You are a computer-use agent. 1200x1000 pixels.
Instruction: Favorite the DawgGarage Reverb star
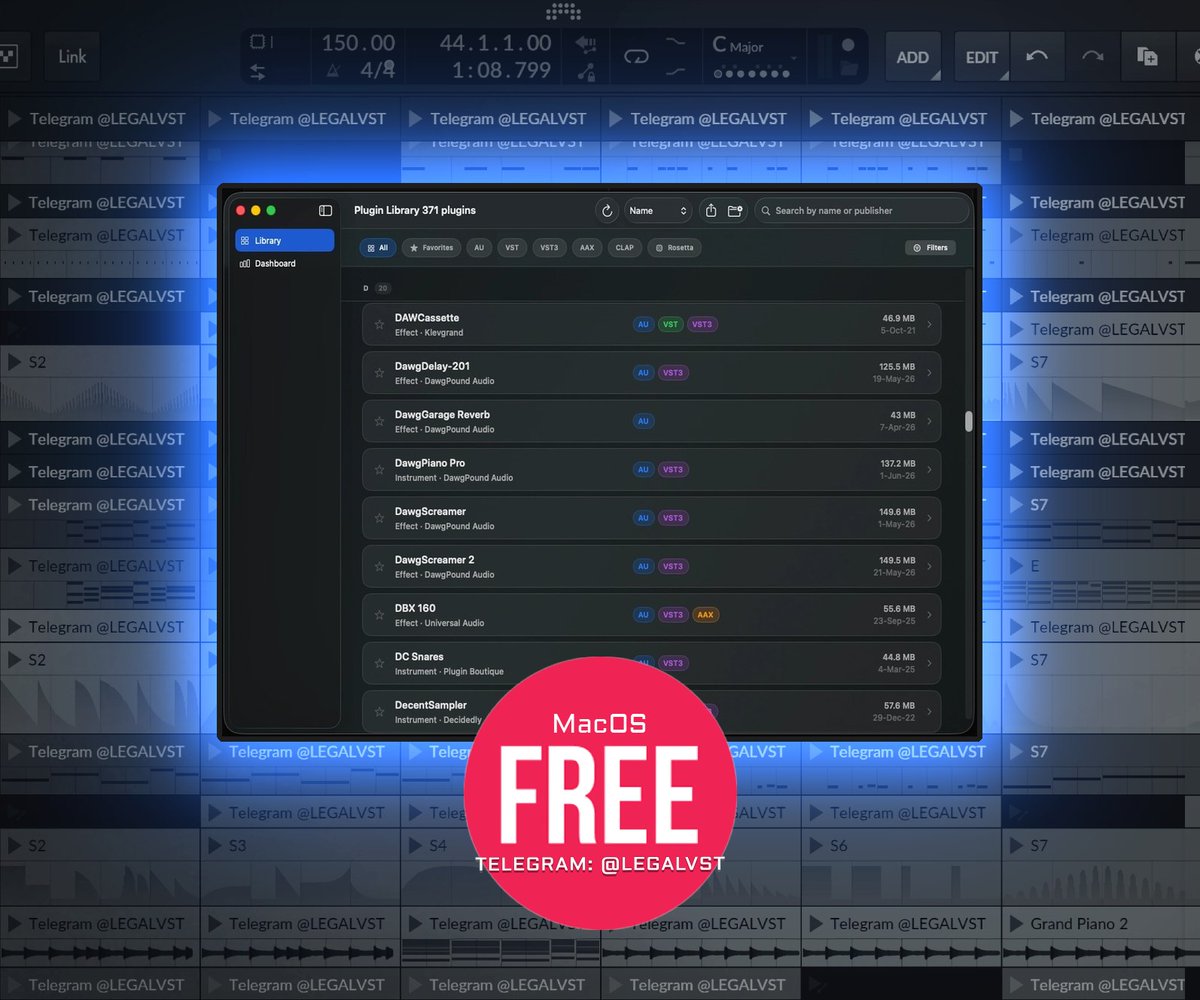(379, 422)
